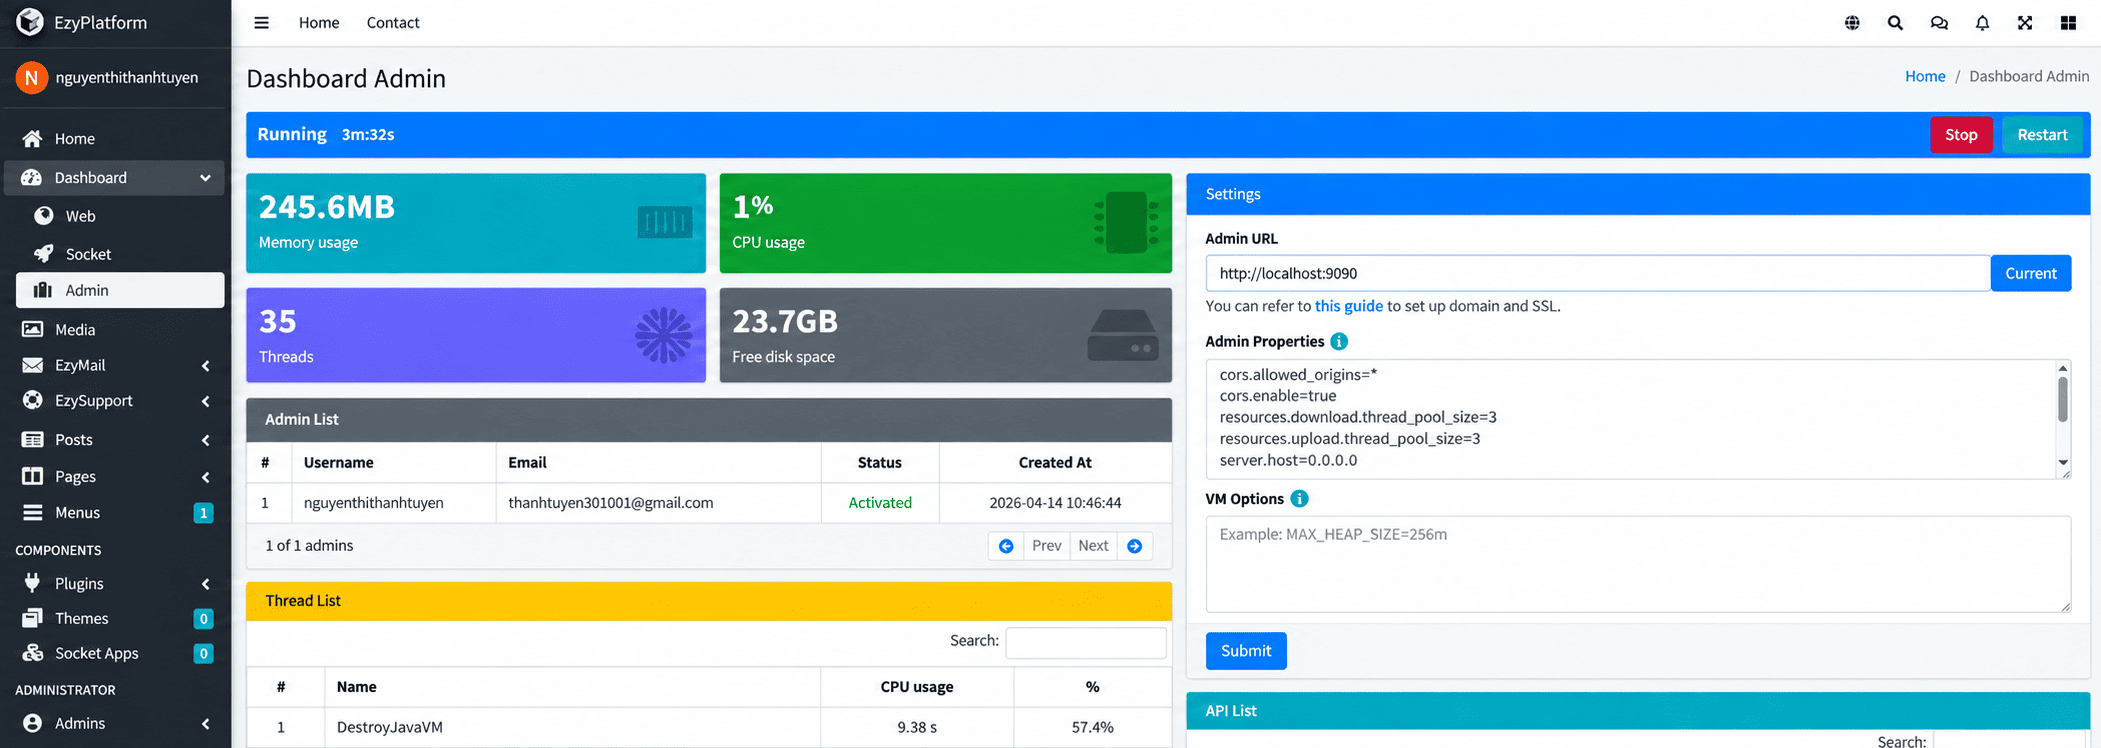This screenshot has width=2101, height=748.
Task: Open Home in the sidebar
Action: (114, 139)
